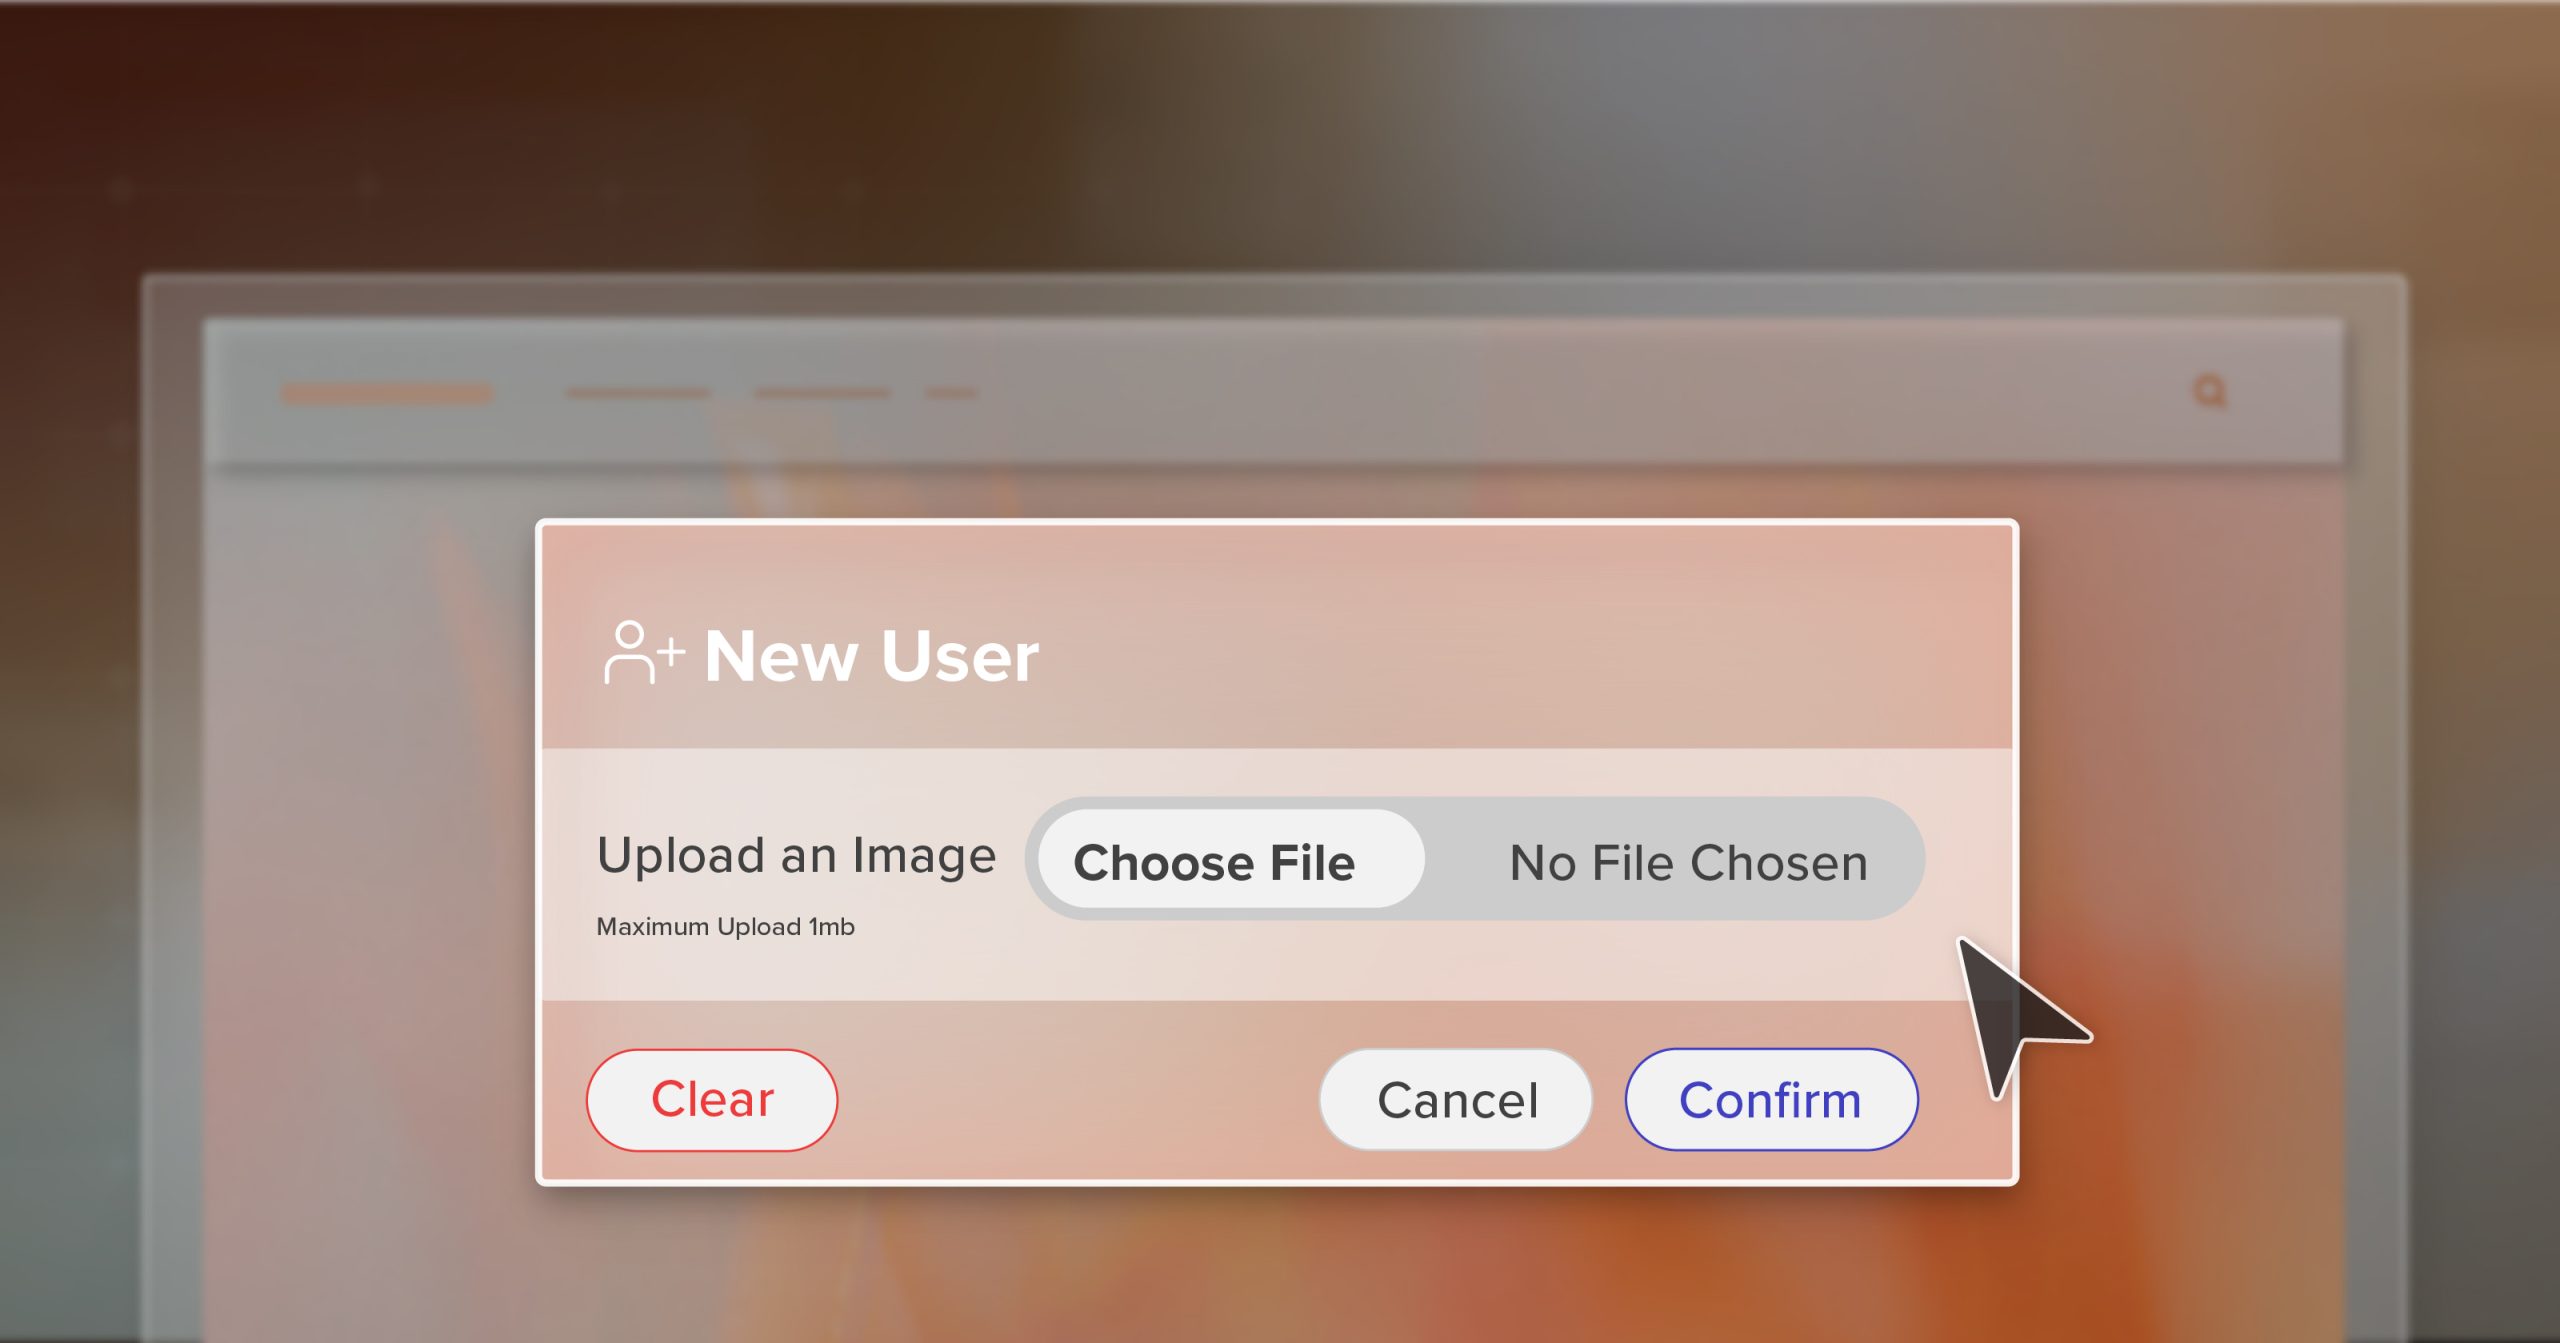Select the second blurred gray nav item
The height and width of the screenshot is (1343, 2560).
tap(822, 393)
